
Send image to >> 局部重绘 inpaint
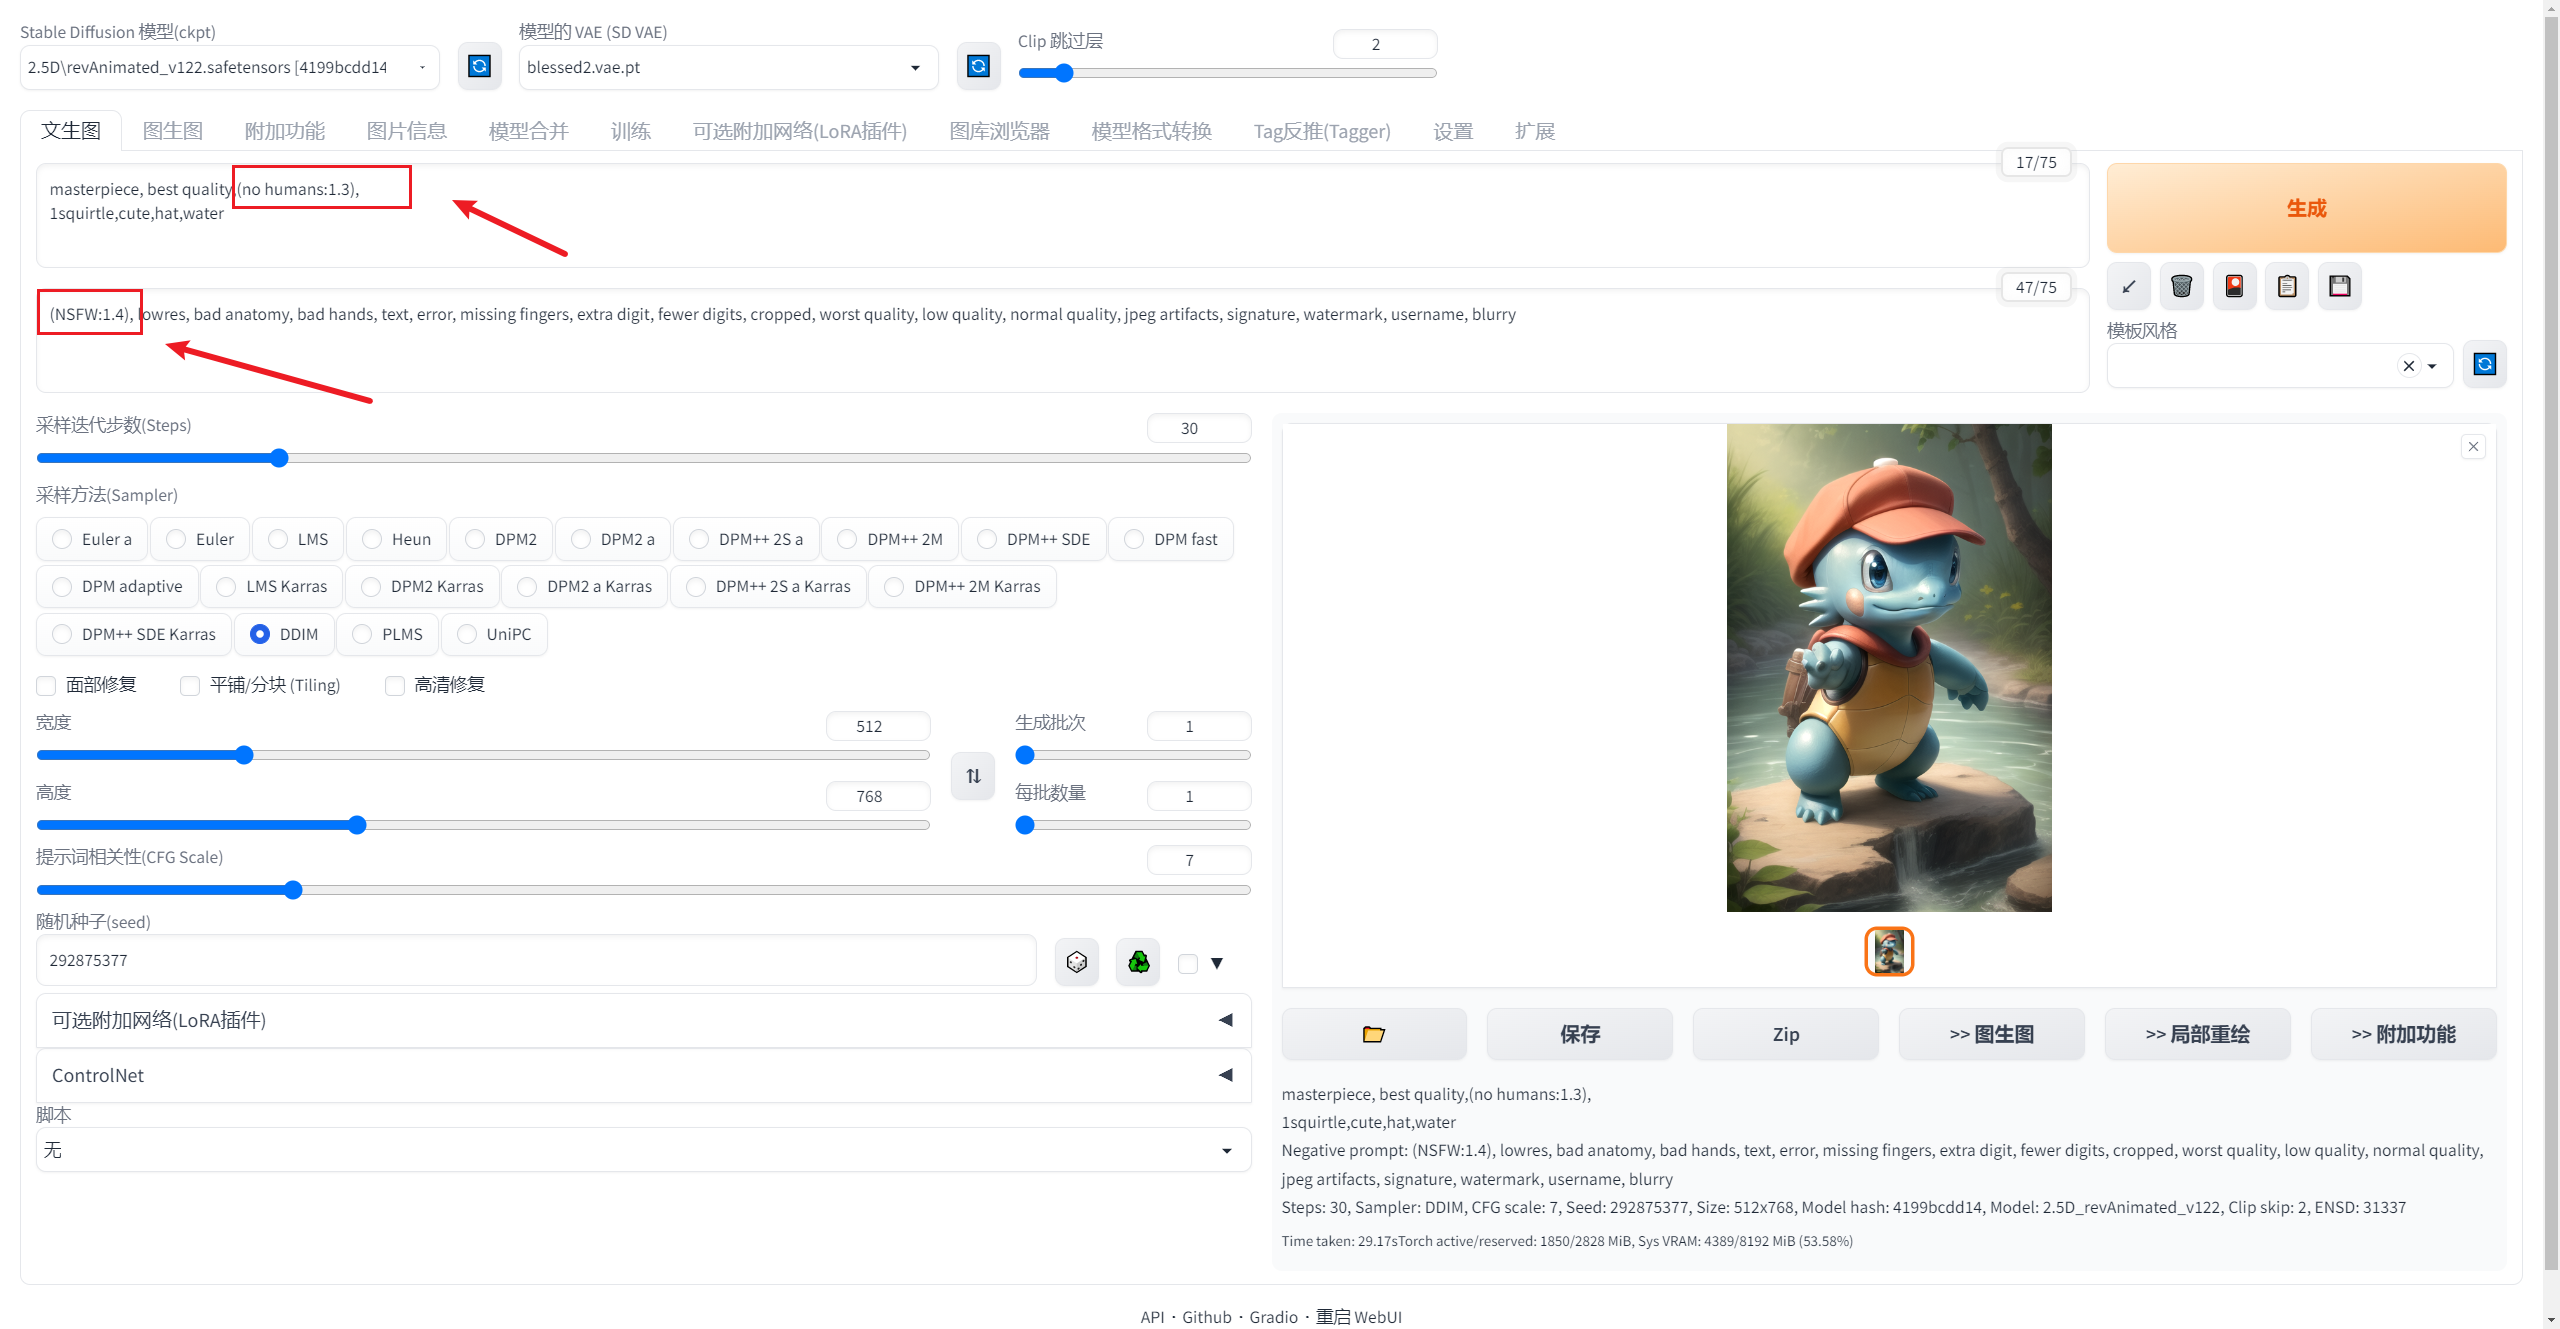point(2197,1034)
